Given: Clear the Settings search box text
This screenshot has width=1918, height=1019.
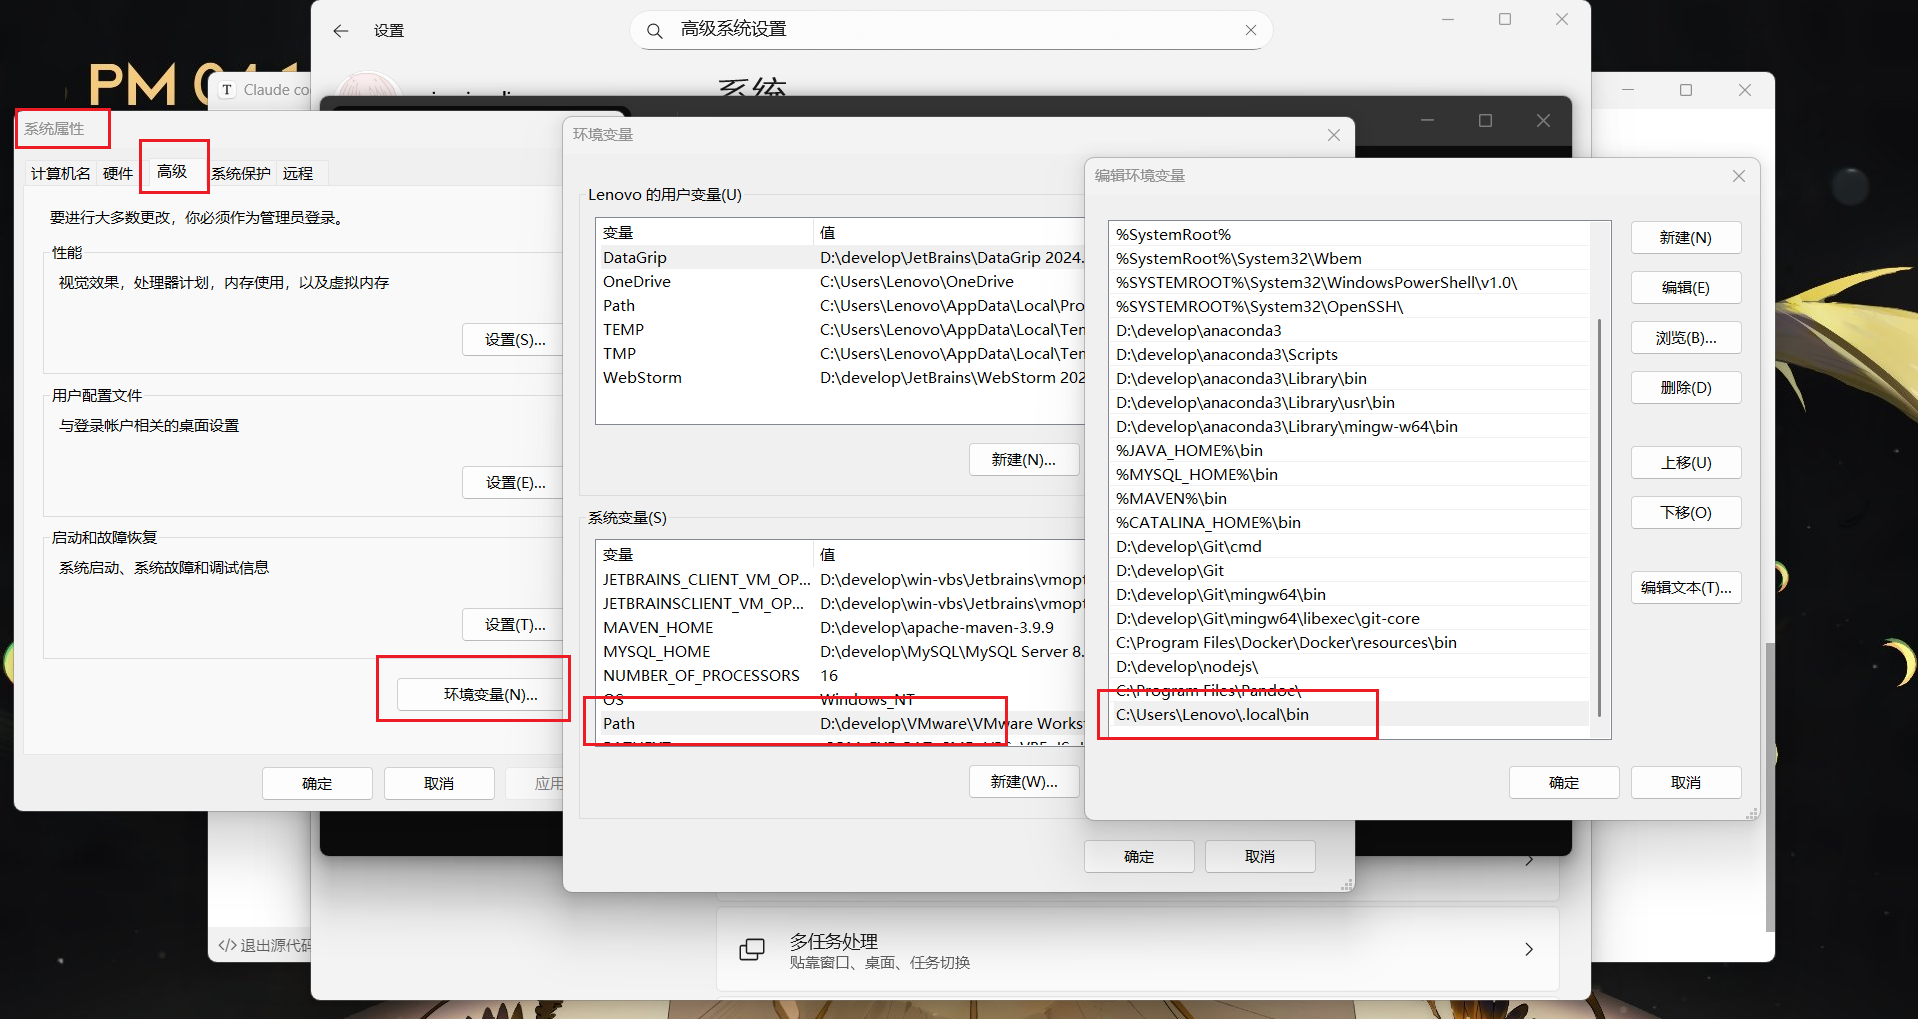Looking at the screenshot, I should 1250,30.
